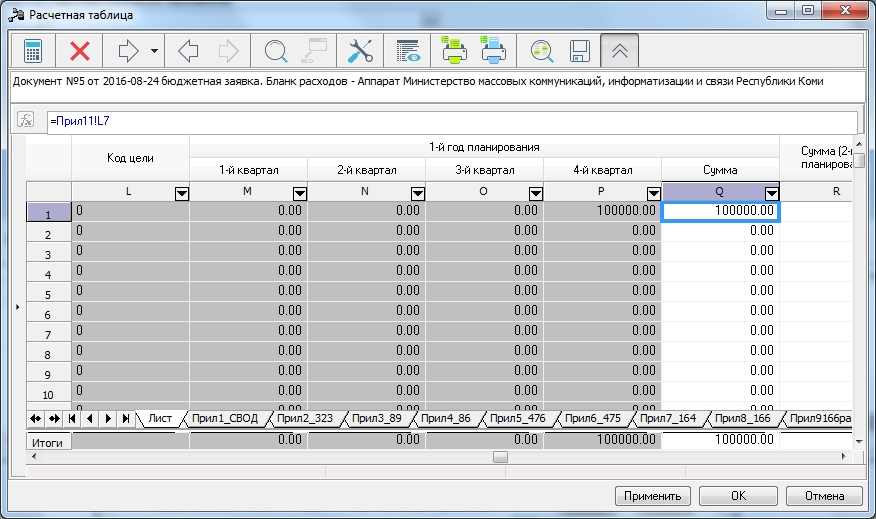The image size is (876, 519).
Task: Click the formula input field
Action: pyautogui.click(x=453, y=121)
